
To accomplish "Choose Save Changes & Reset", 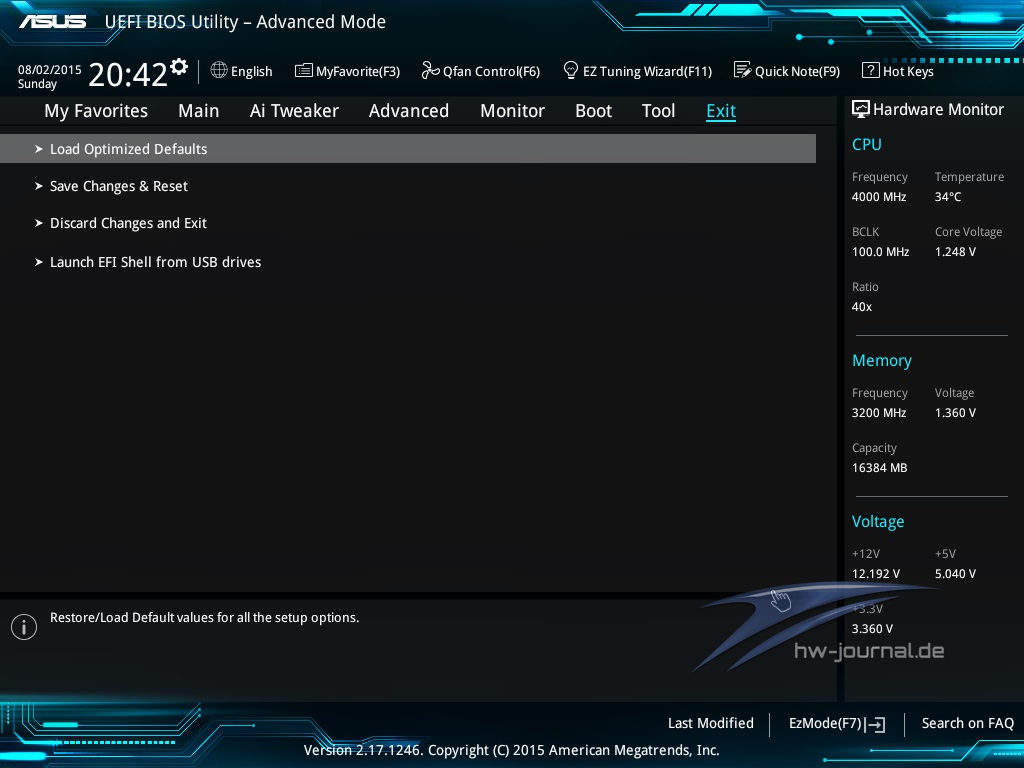I will pyautogui.click(x=119, y=186).
